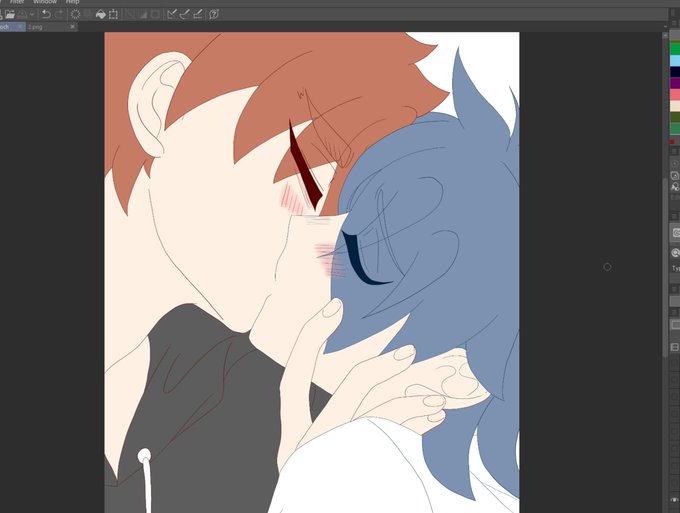Pick the light blue color swatch
The height and width of the screenshot is (513, 680).
(x=675, y=61)
